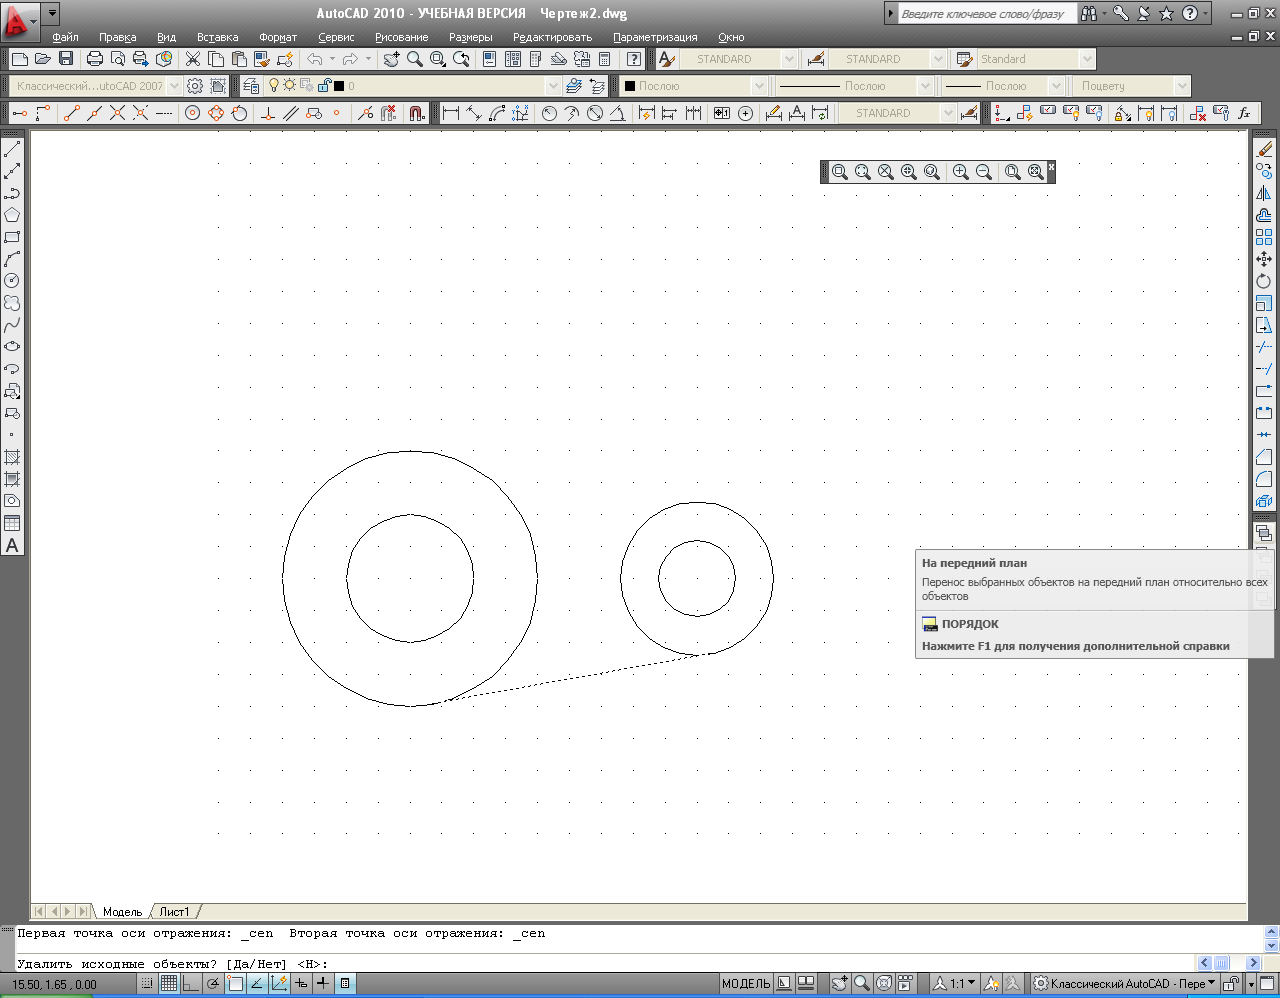
Task: Click the МОДЕЛЬ button in status bar
Action: (x=745, y=984)
